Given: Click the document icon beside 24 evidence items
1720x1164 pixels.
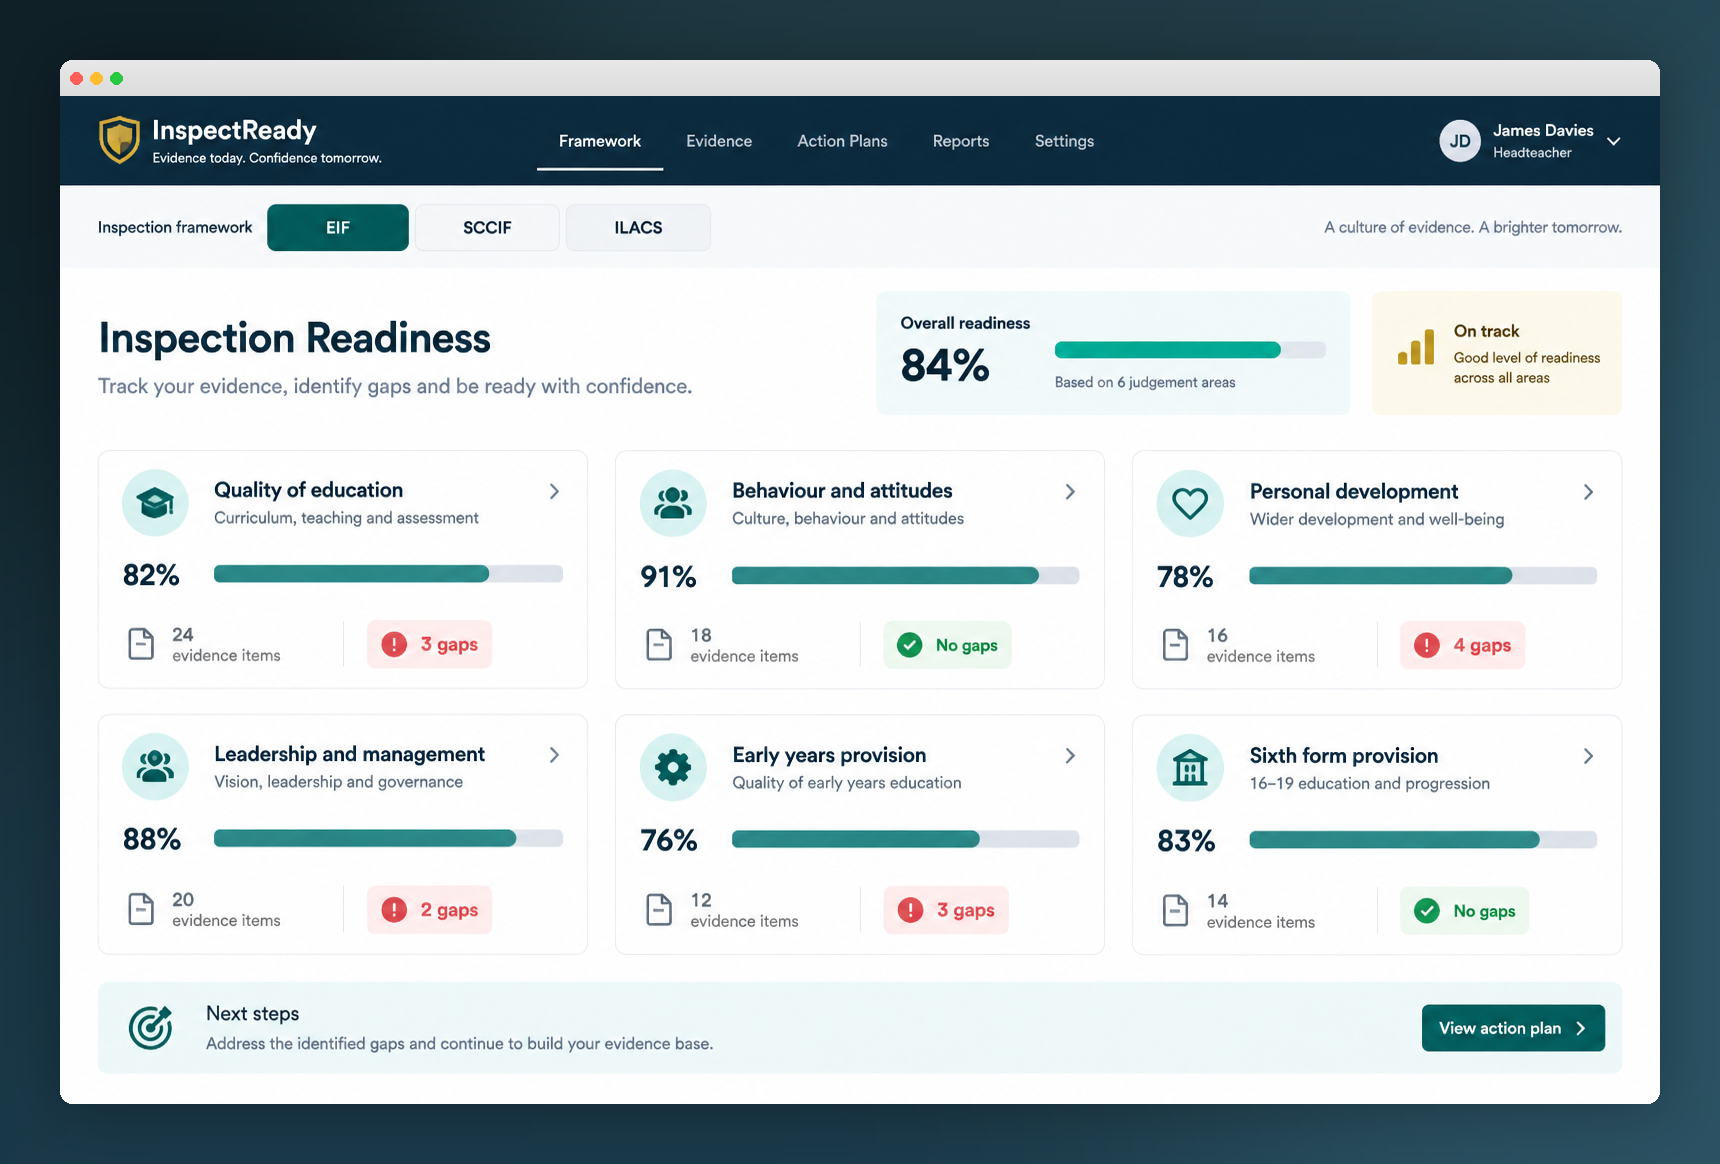Looking at the screenshot, I should coord(141,644).
